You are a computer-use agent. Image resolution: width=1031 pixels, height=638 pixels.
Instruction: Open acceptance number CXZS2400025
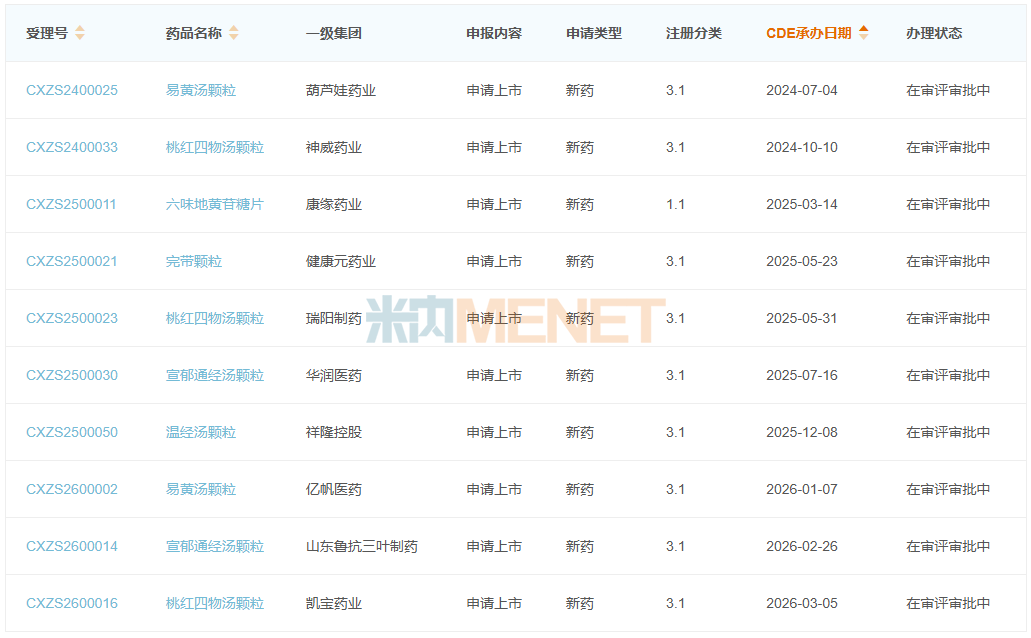(72, 90)
